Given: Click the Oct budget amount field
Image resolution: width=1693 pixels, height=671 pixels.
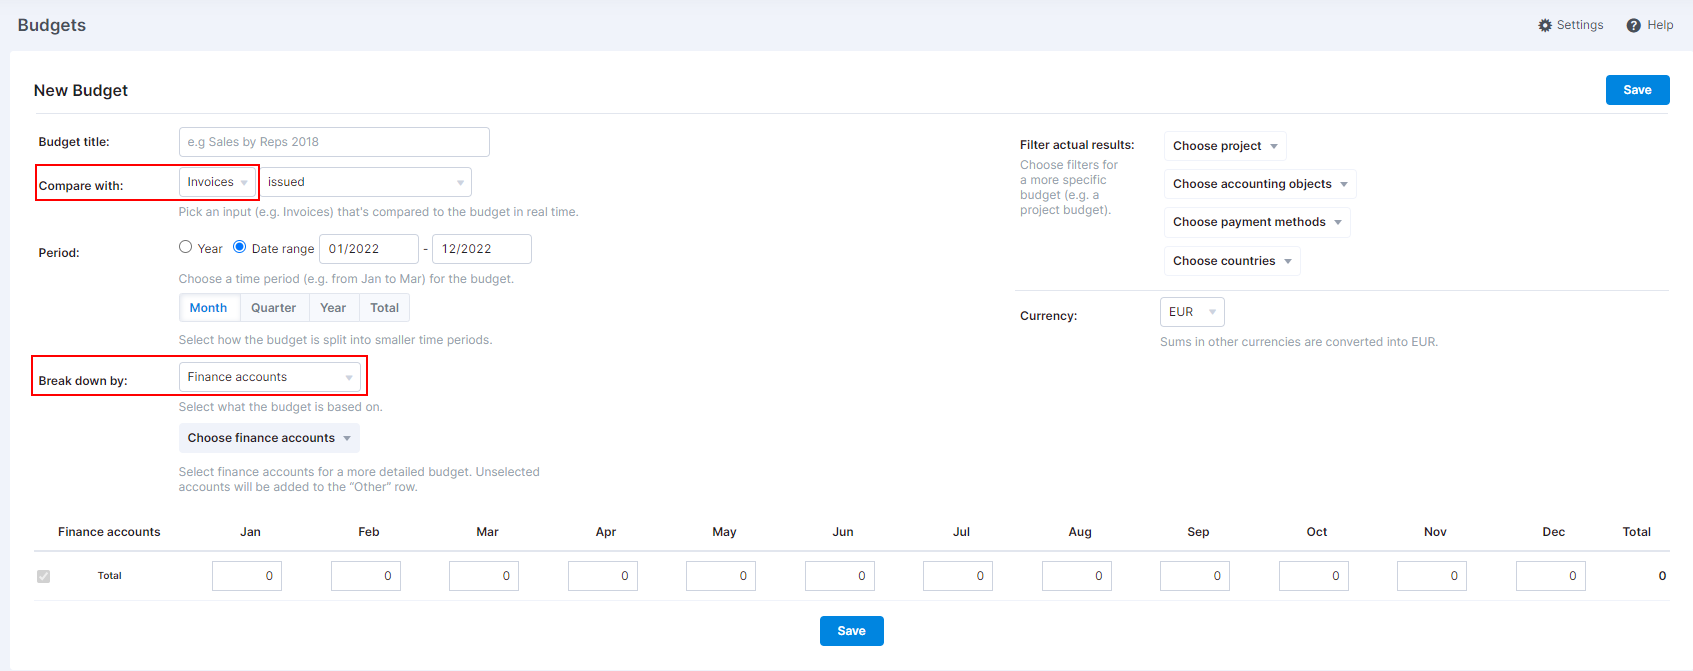Looking at the screenshot, I should click(x=1314, y=576).
